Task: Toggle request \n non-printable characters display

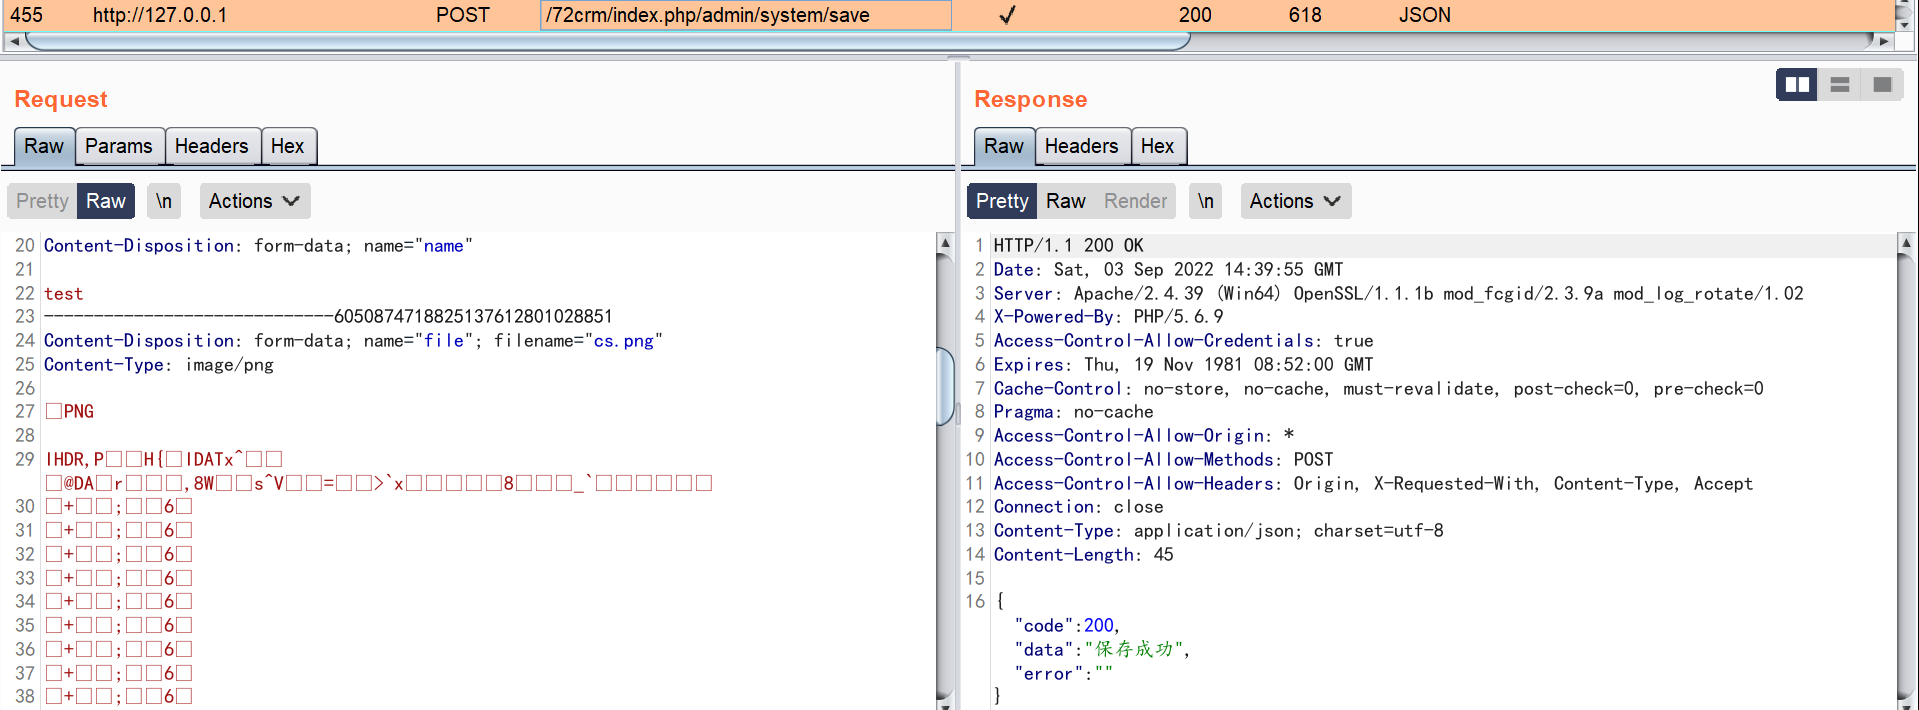Action: pyautogui.click(x=164, y=201)
